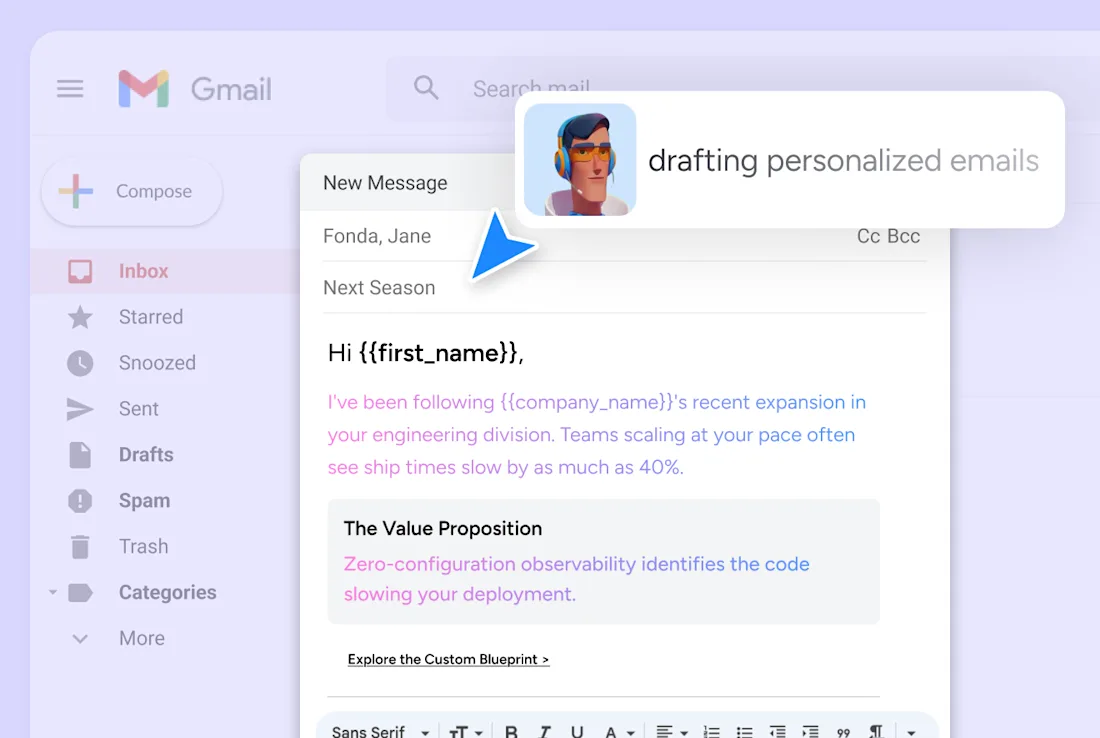Click the Spam warning icon
This screenshot has width=1100, height=738.
(x=80, y=501)
